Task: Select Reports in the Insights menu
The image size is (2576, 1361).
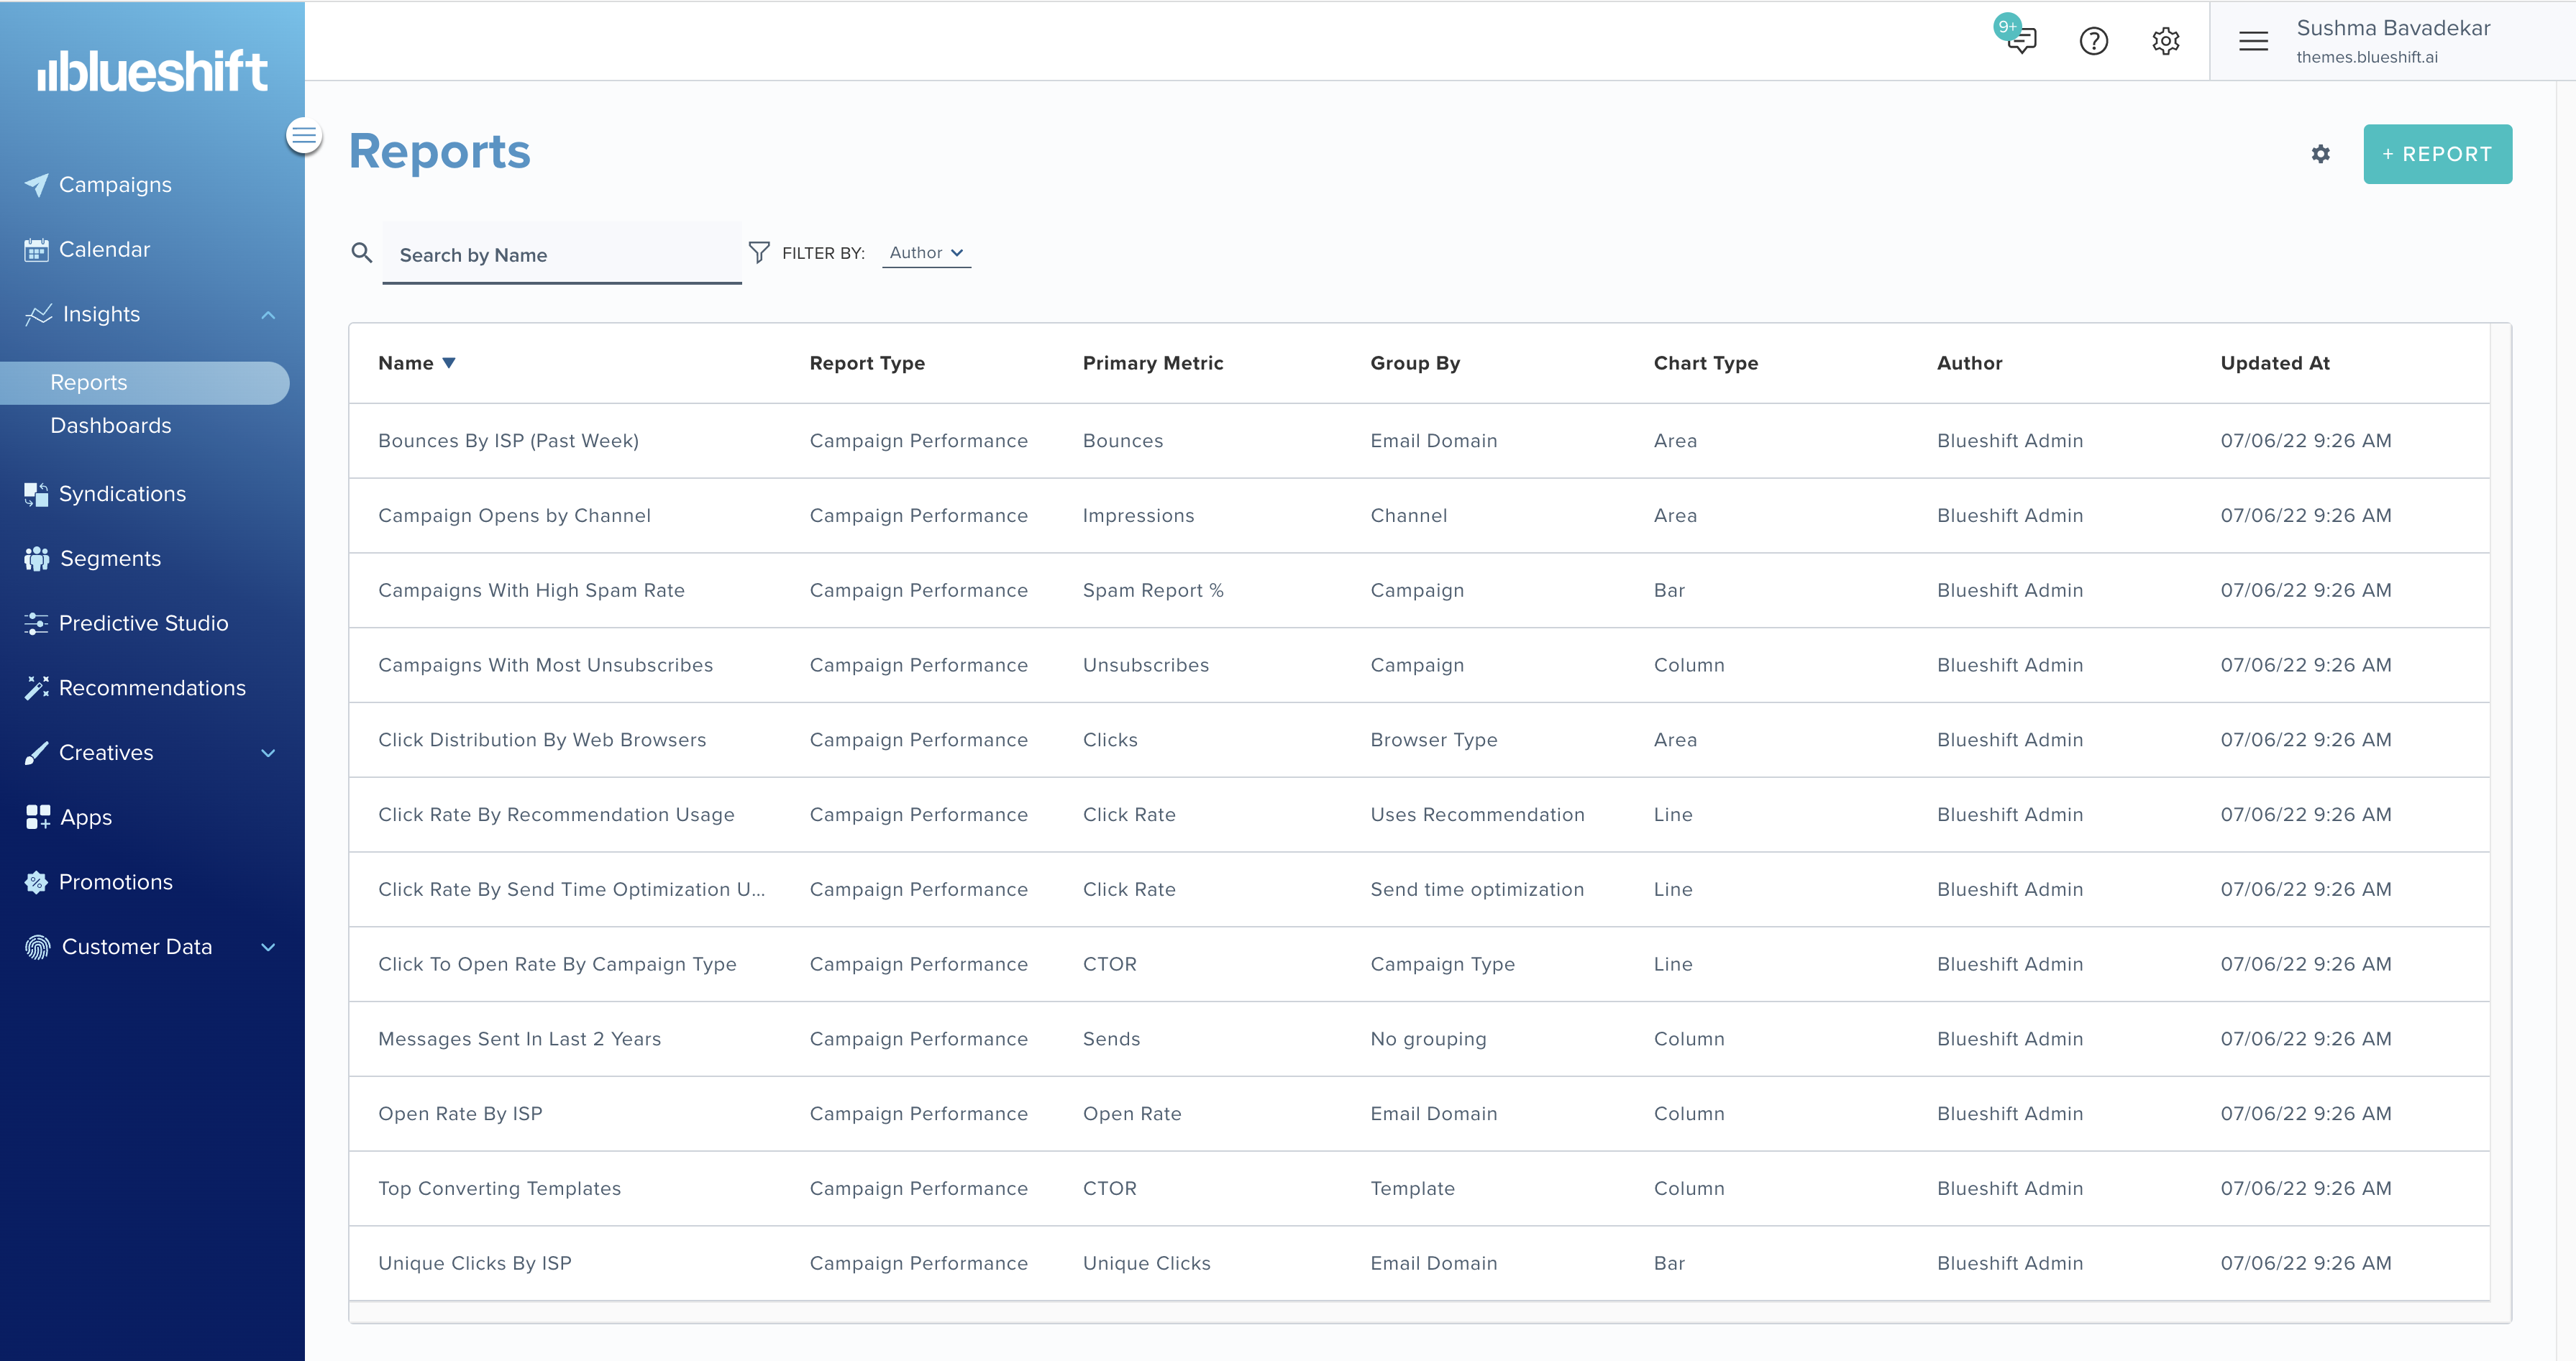Action: (88, 382)
